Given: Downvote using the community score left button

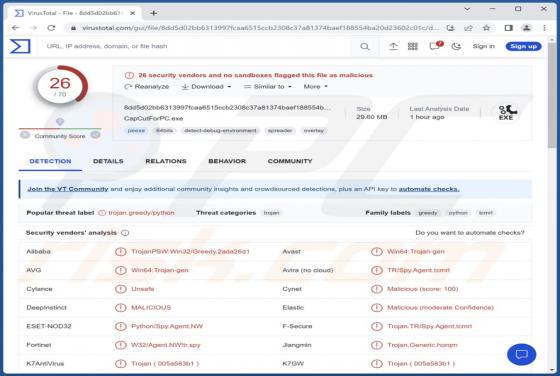Looking at the screenshot, I should [25, 135].
